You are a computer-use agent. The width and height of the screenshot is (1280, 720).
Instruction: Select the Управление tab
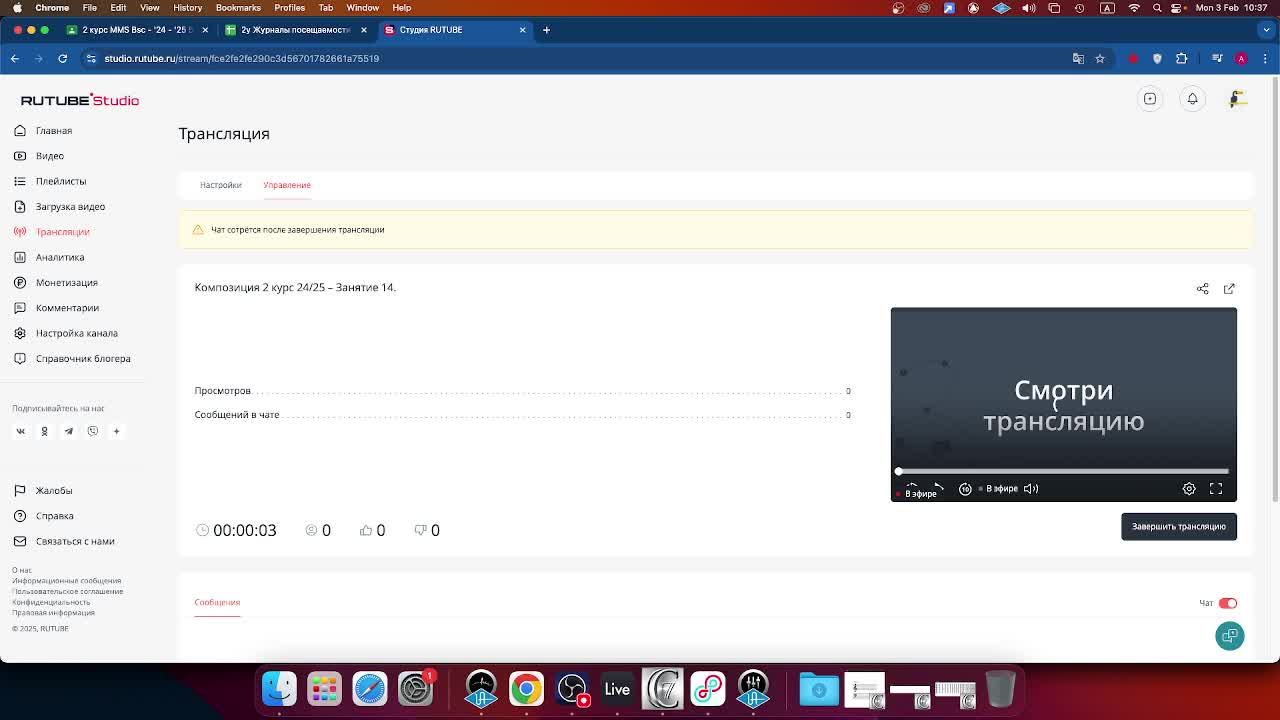point(287,185)
